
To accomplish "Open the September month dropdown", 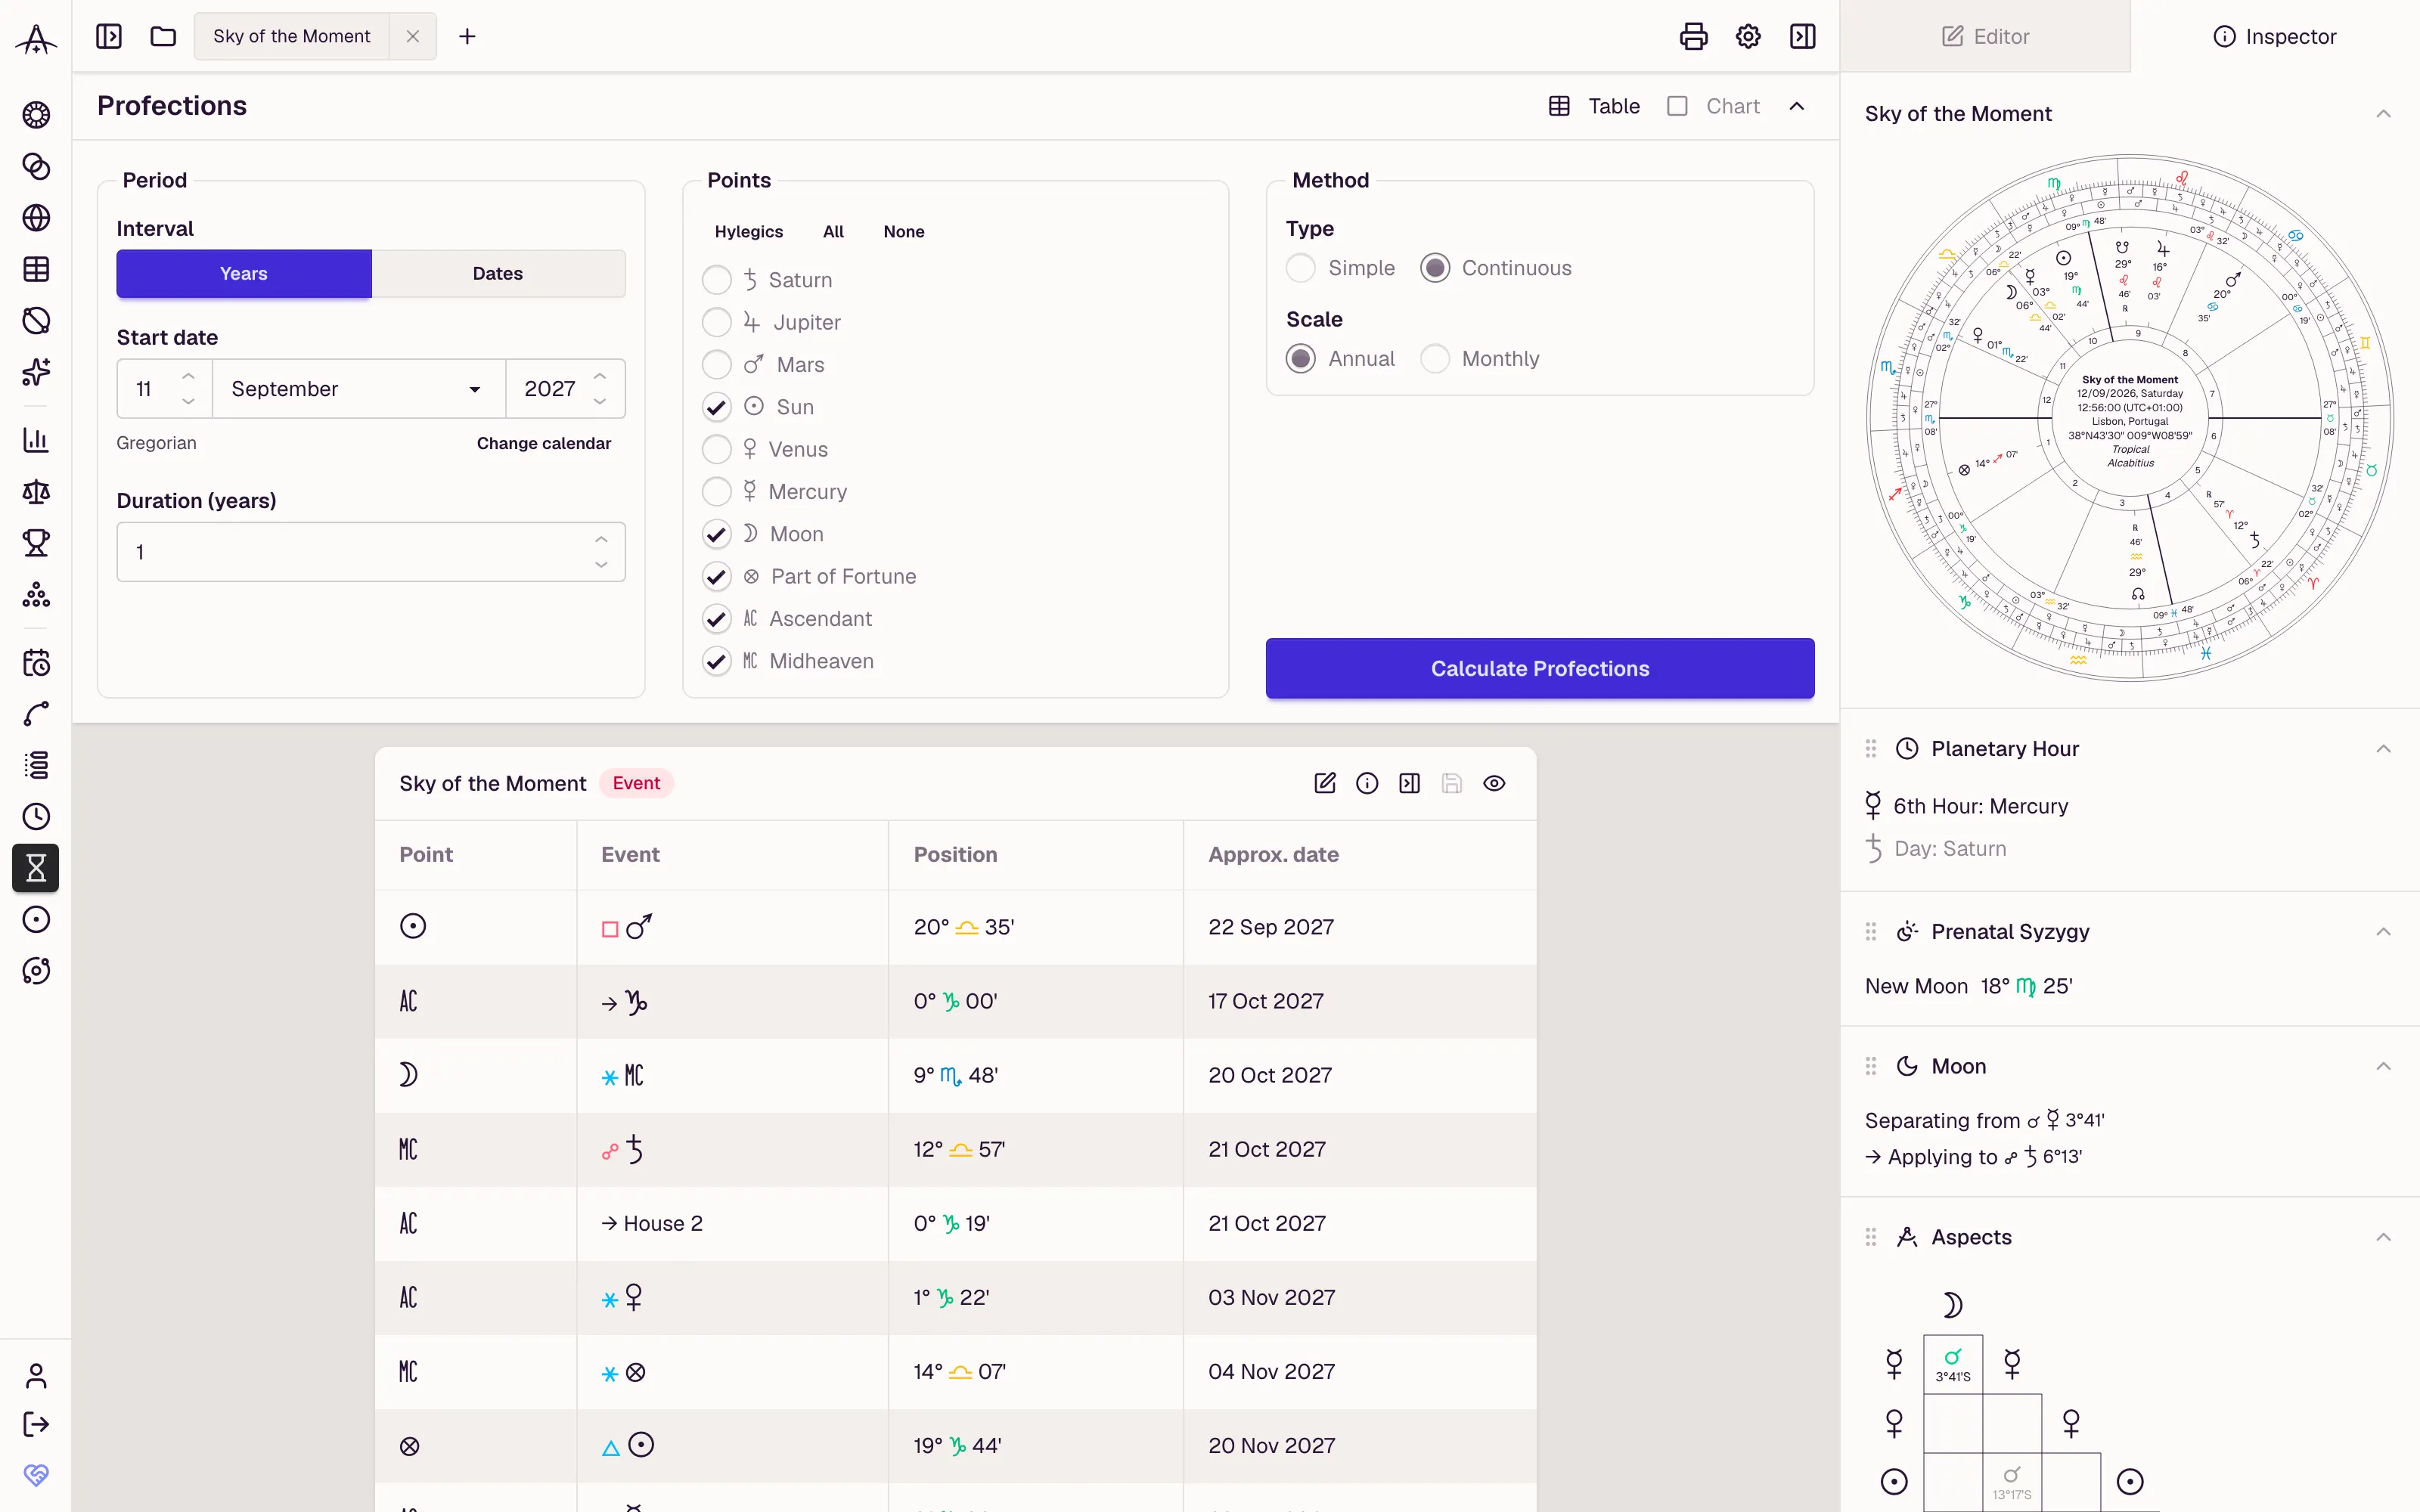I will pyautogui.click(x=358, y=389).
